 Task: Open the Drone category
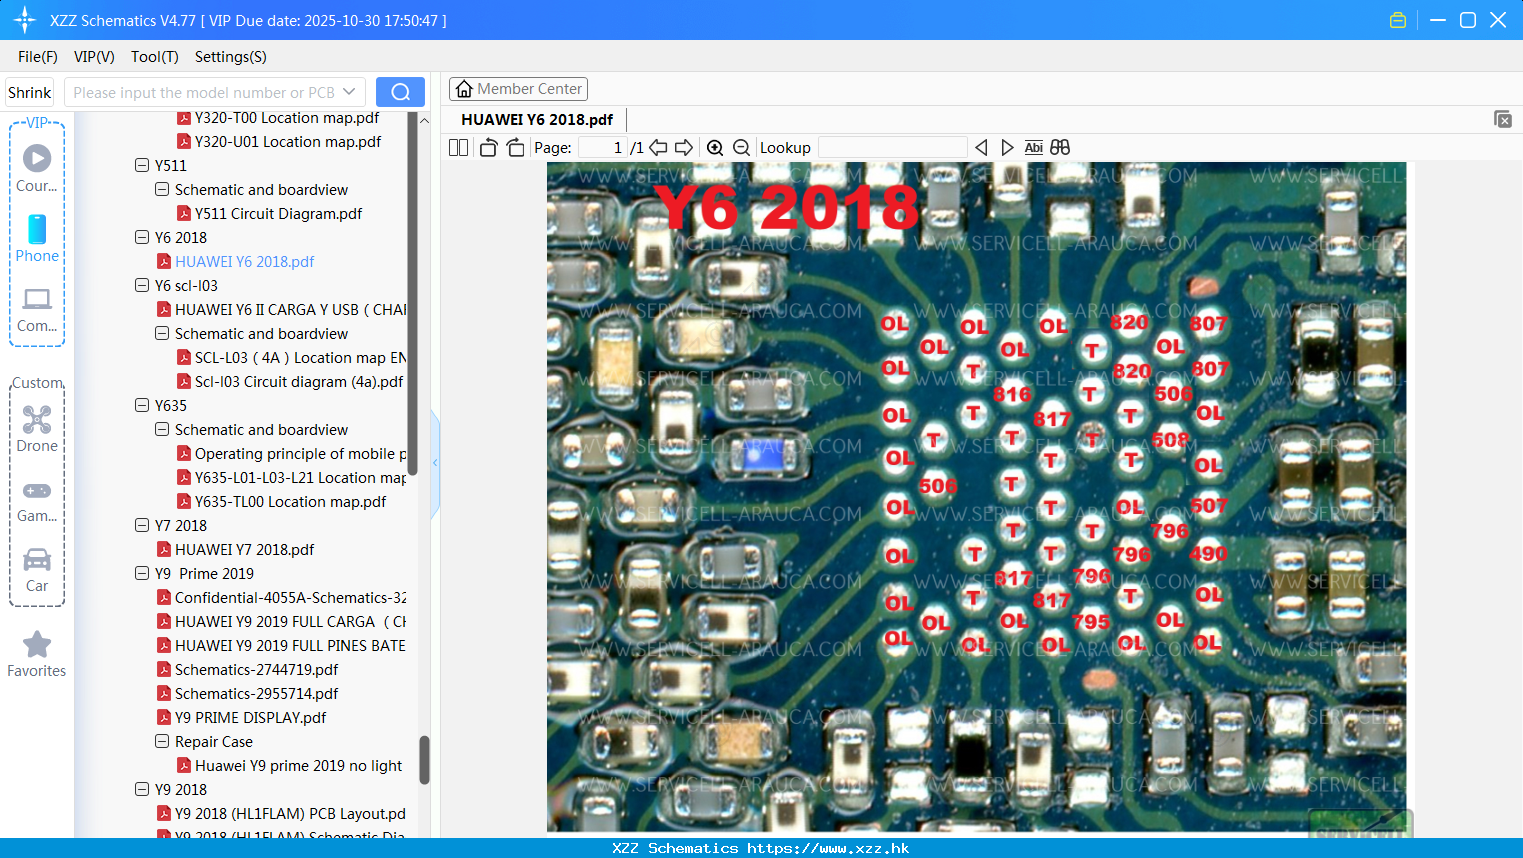tap(37, 428)
